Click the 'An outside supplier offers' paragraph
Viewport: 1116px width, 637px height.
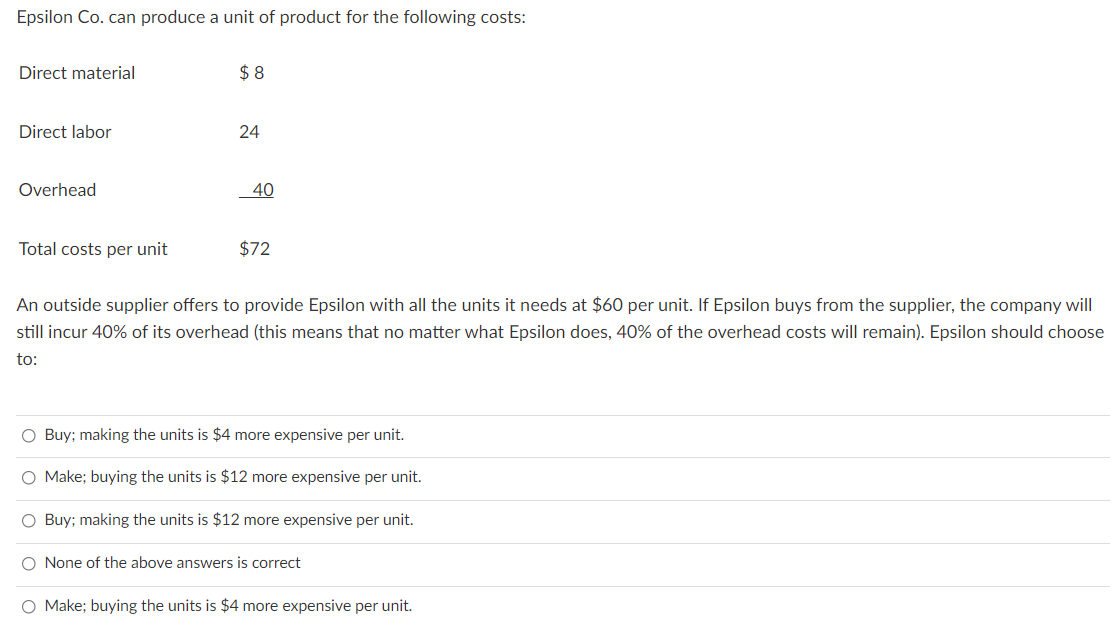(560, 332)
